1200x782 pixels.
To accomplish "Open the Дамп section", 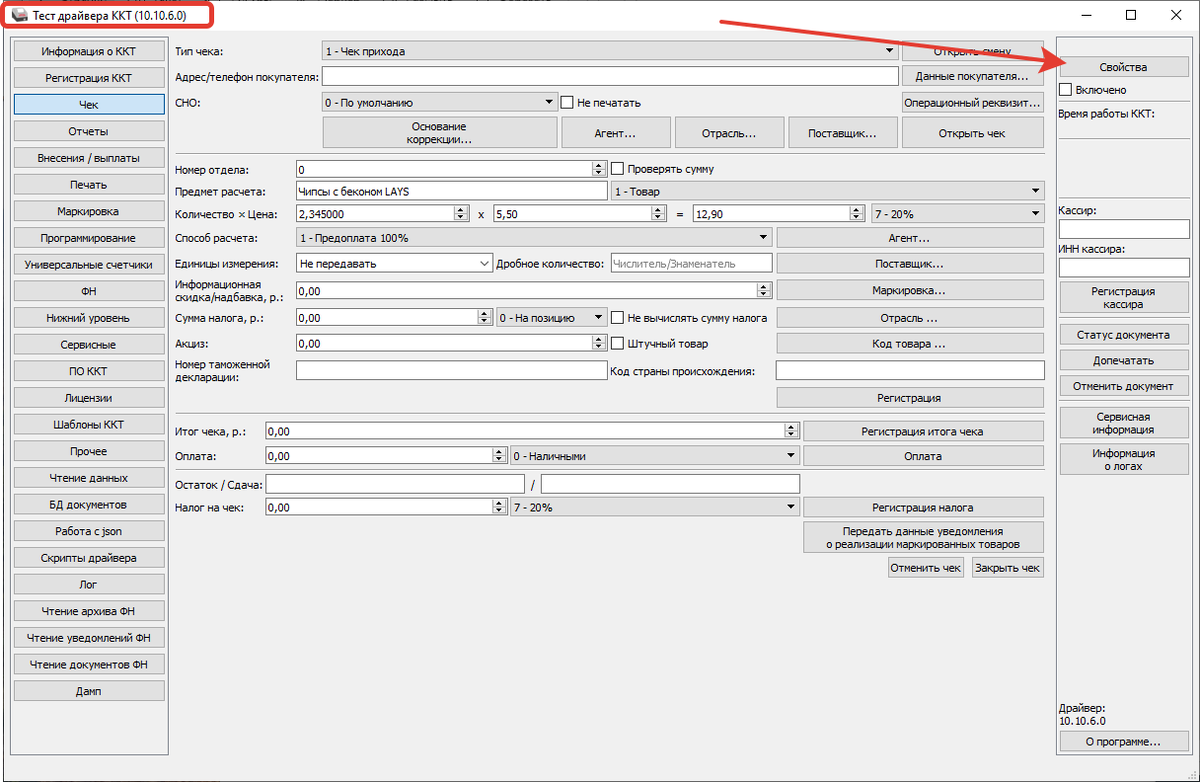I will pyautogui.click(x=89, y=691).
